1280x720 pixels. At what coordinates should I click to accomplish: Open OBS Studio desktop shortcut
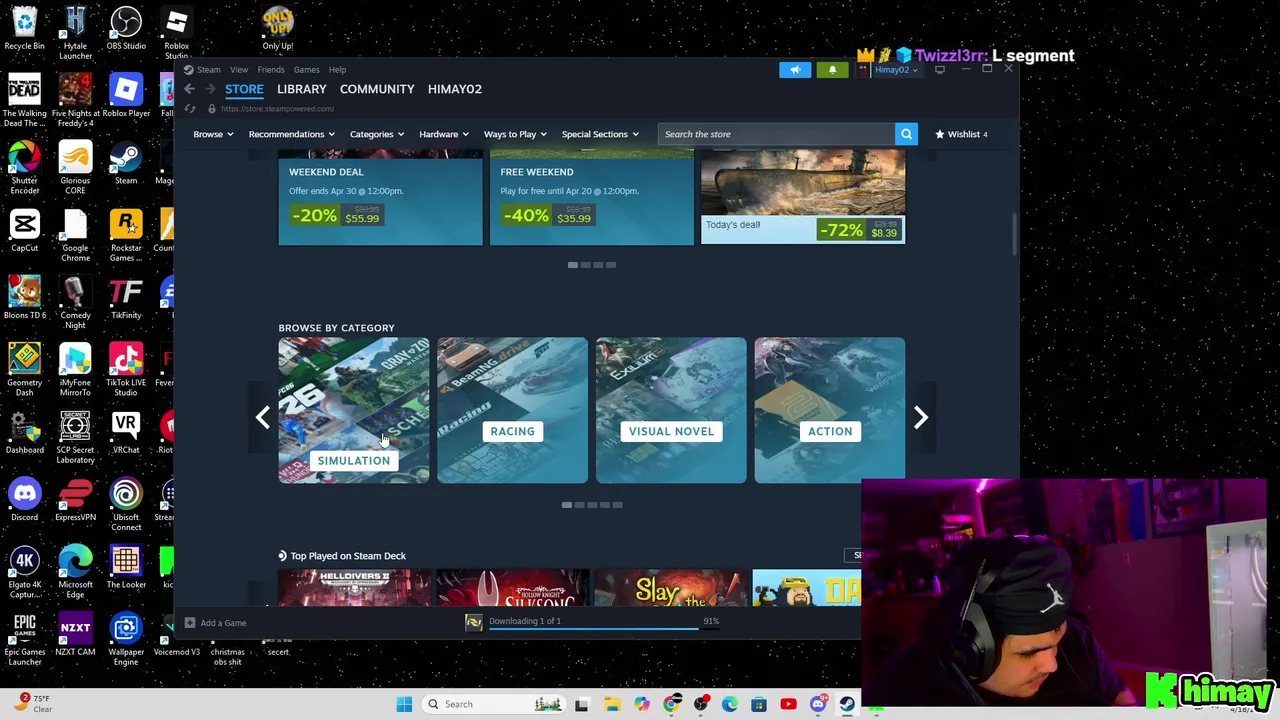click(126, 29)
